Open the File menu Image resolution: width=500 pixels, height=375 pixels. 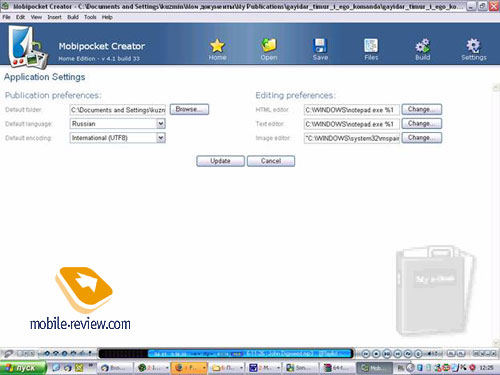coord(6,17)
